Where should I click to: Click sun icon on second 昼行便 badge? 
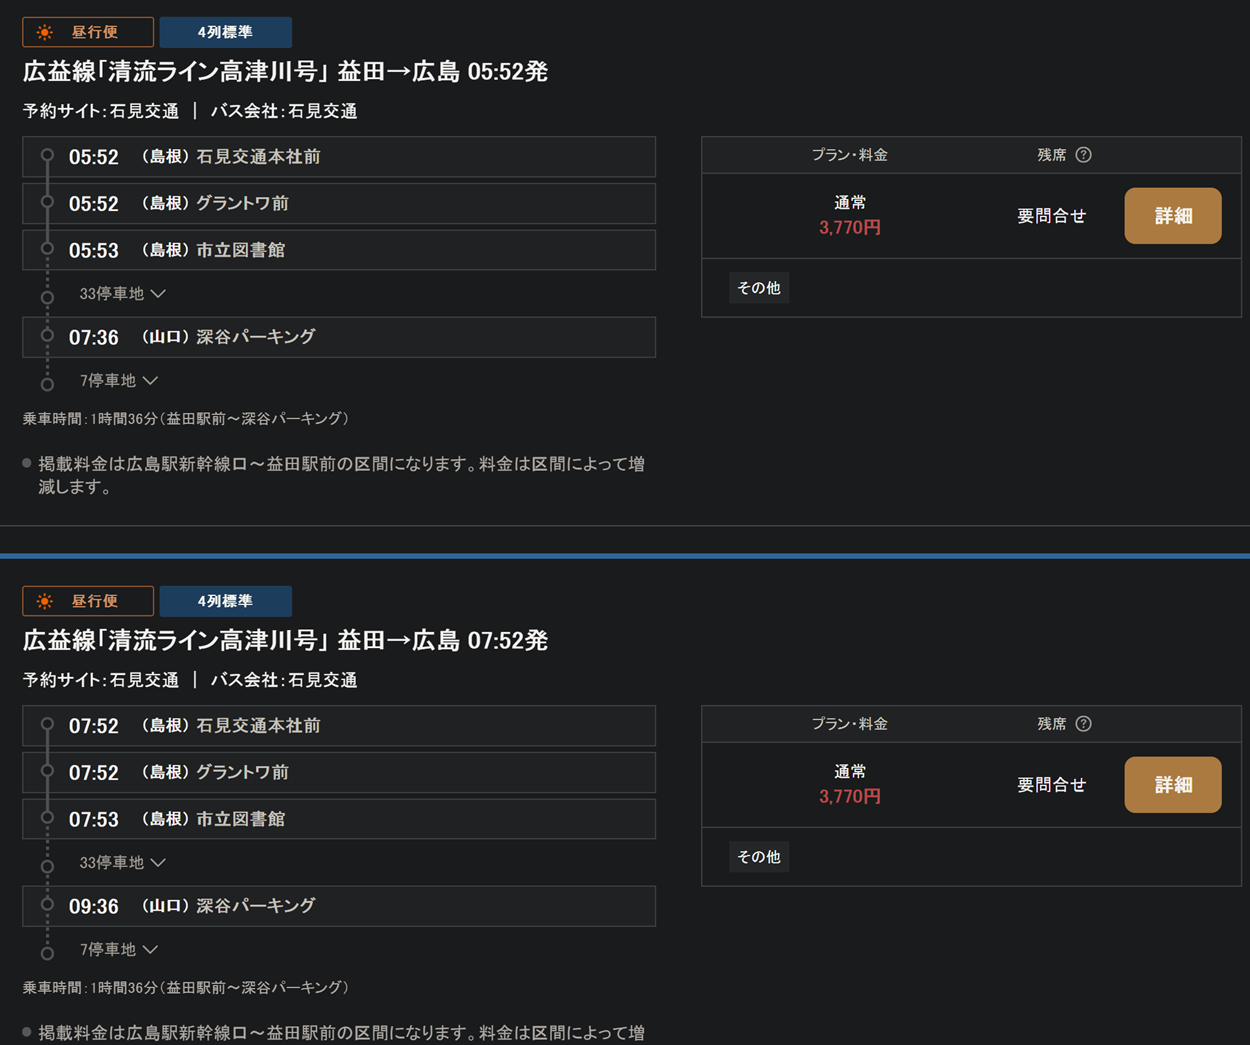click(44, 601)
